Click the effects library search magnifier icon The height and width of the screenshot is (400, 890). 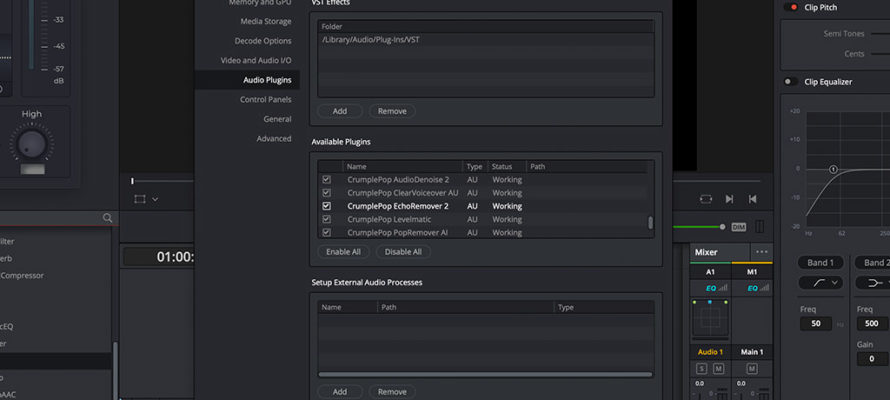107,218
